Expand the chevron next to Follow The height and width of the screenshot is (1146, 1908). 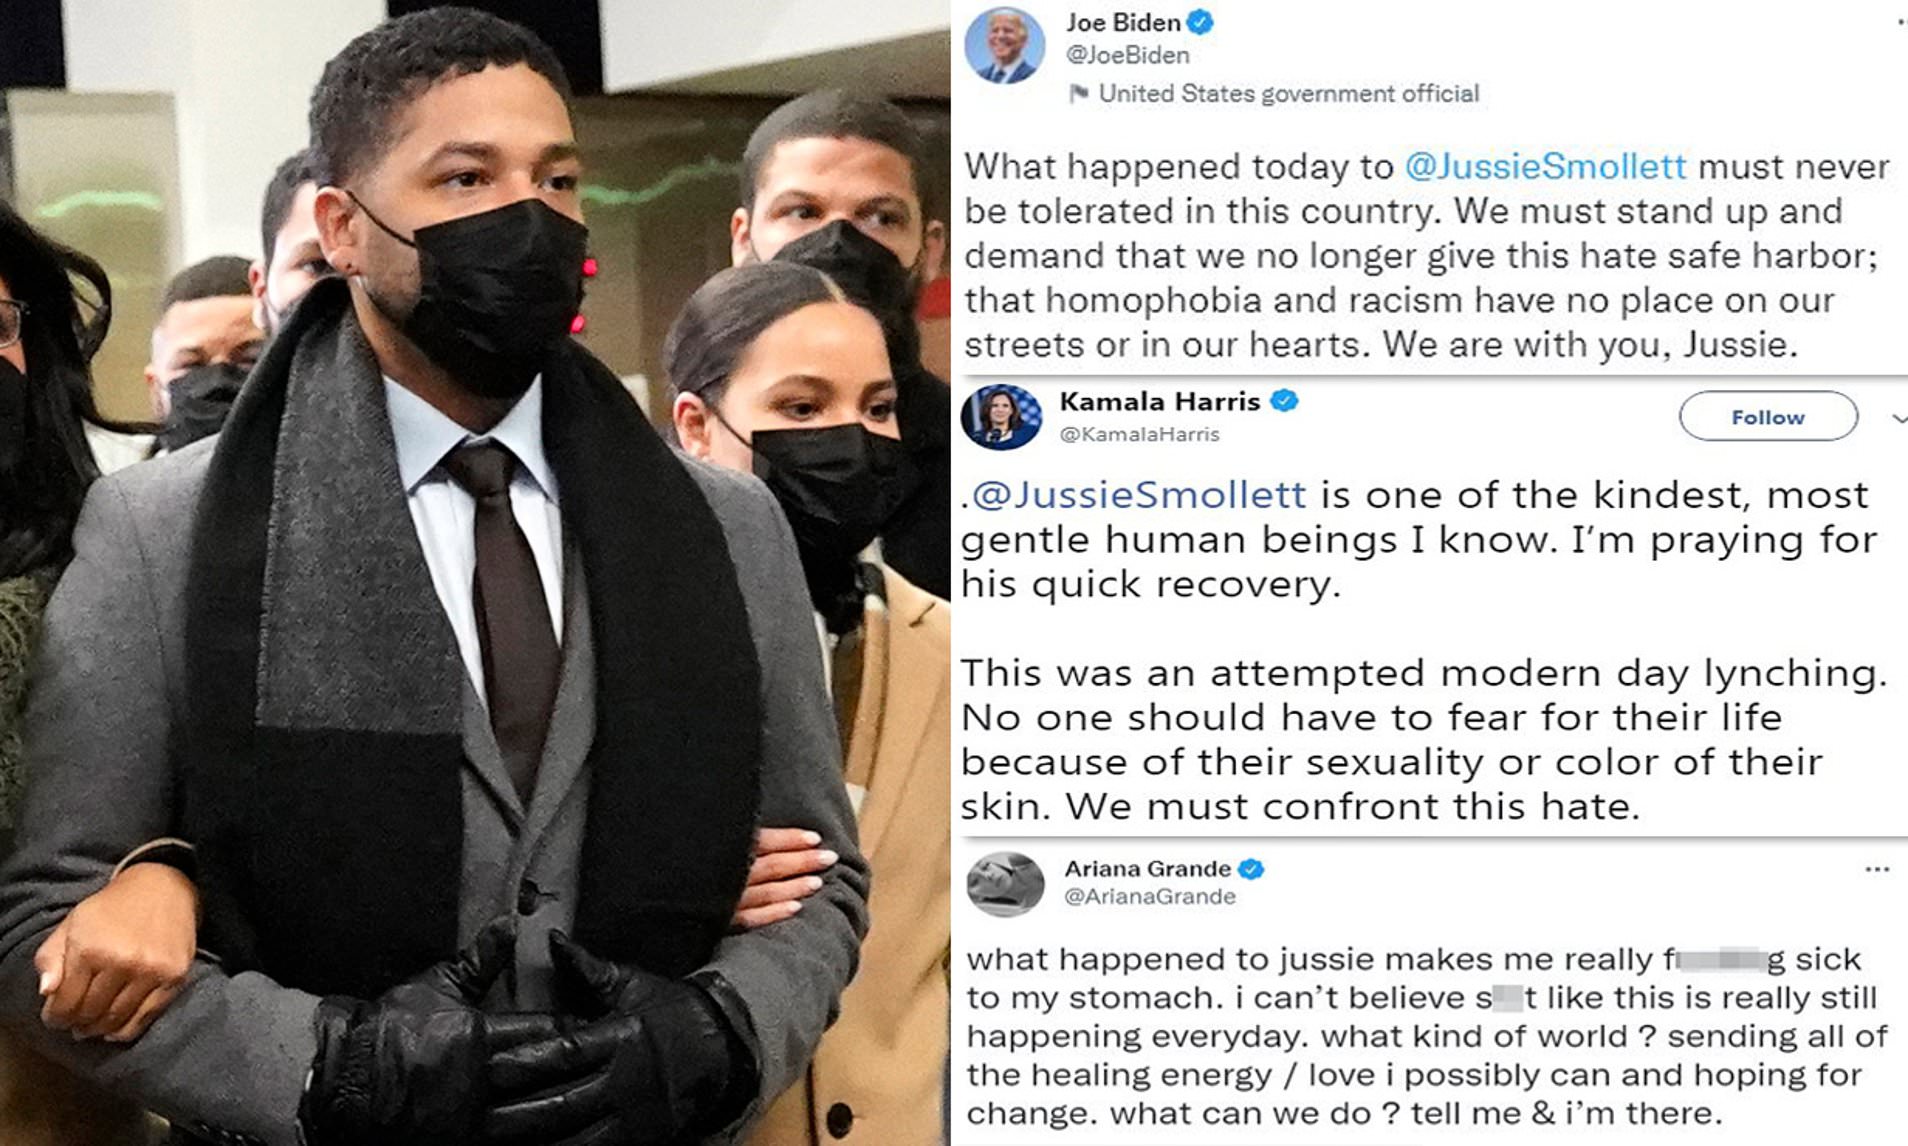click(1898, 419)
